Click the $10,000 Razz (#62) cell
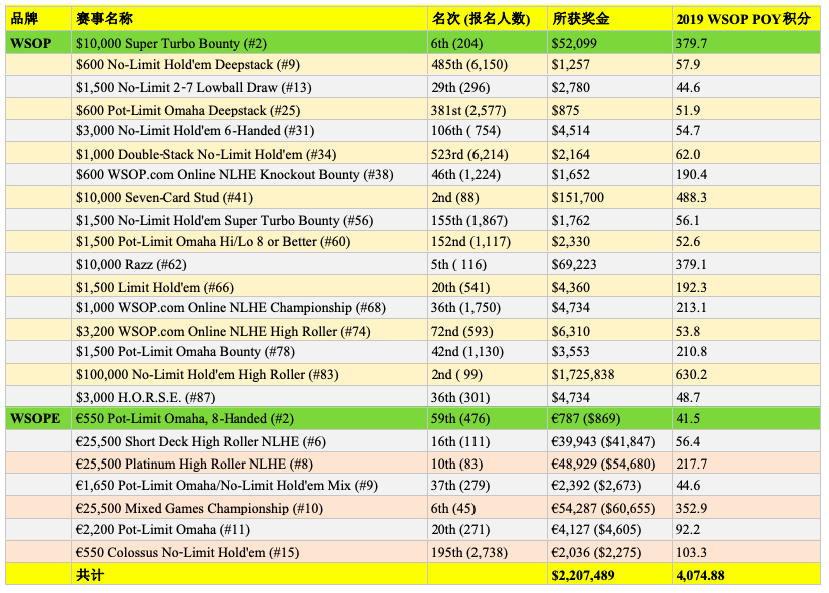829x593 pixels. click(249, 264)
